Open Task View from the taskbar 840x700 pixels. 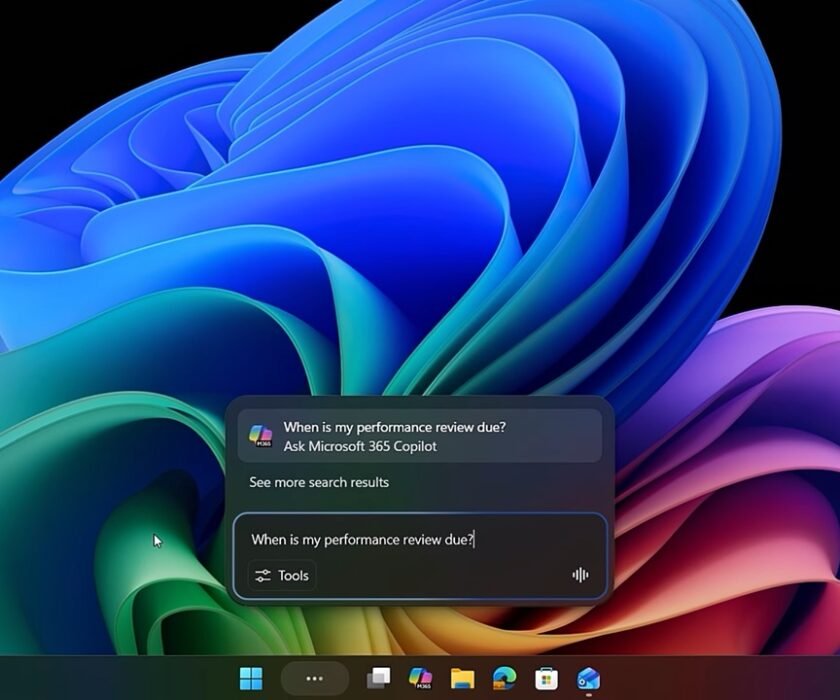tap(376, 678)
